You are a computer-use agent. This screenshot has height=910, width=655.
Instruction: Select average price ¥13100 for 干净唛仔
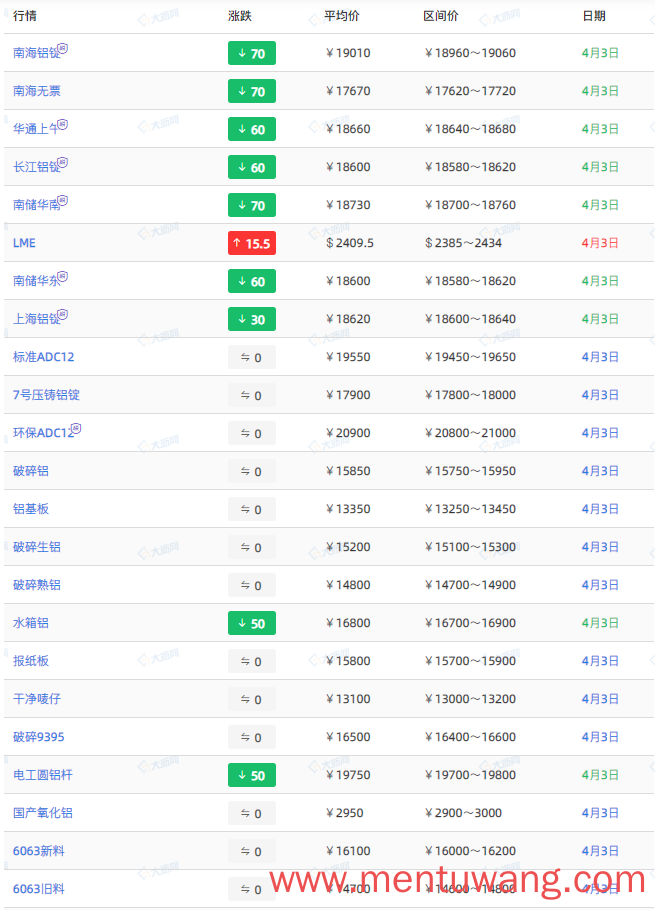(x=348, y=699)
